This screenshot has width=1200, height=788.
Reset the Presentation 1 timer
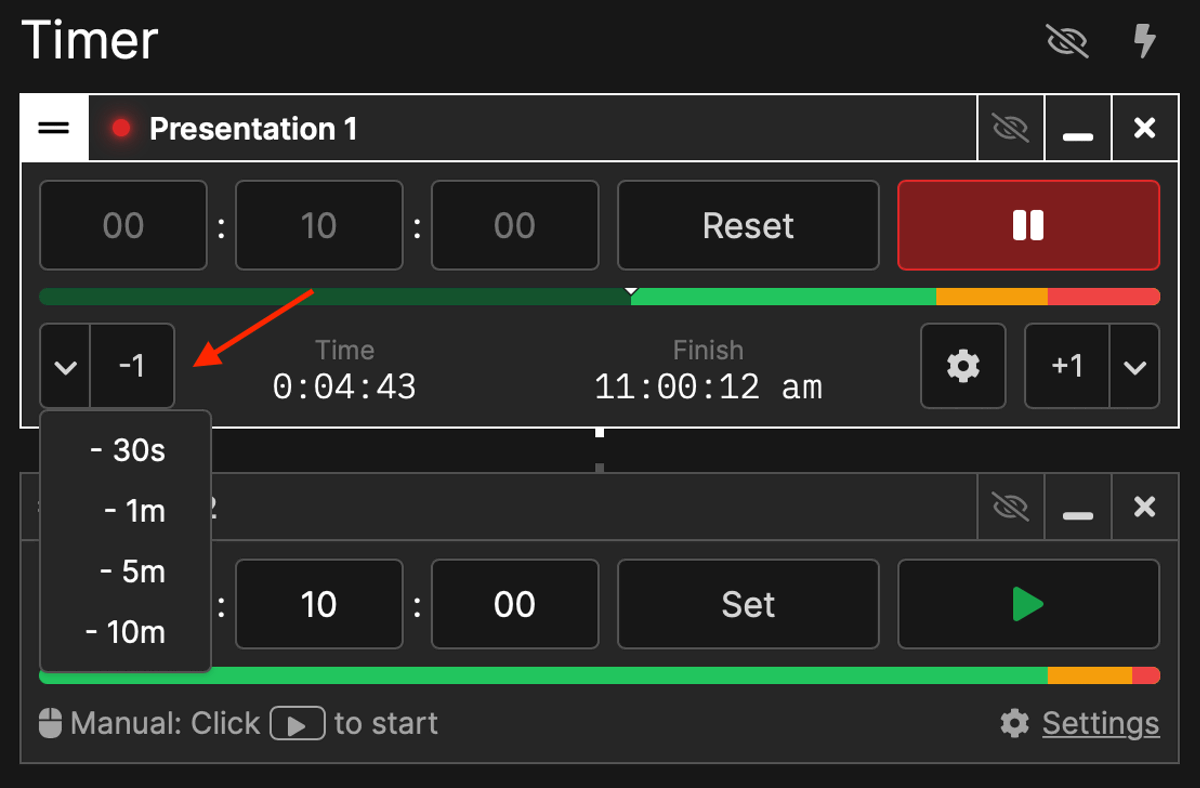coord(747,225)
